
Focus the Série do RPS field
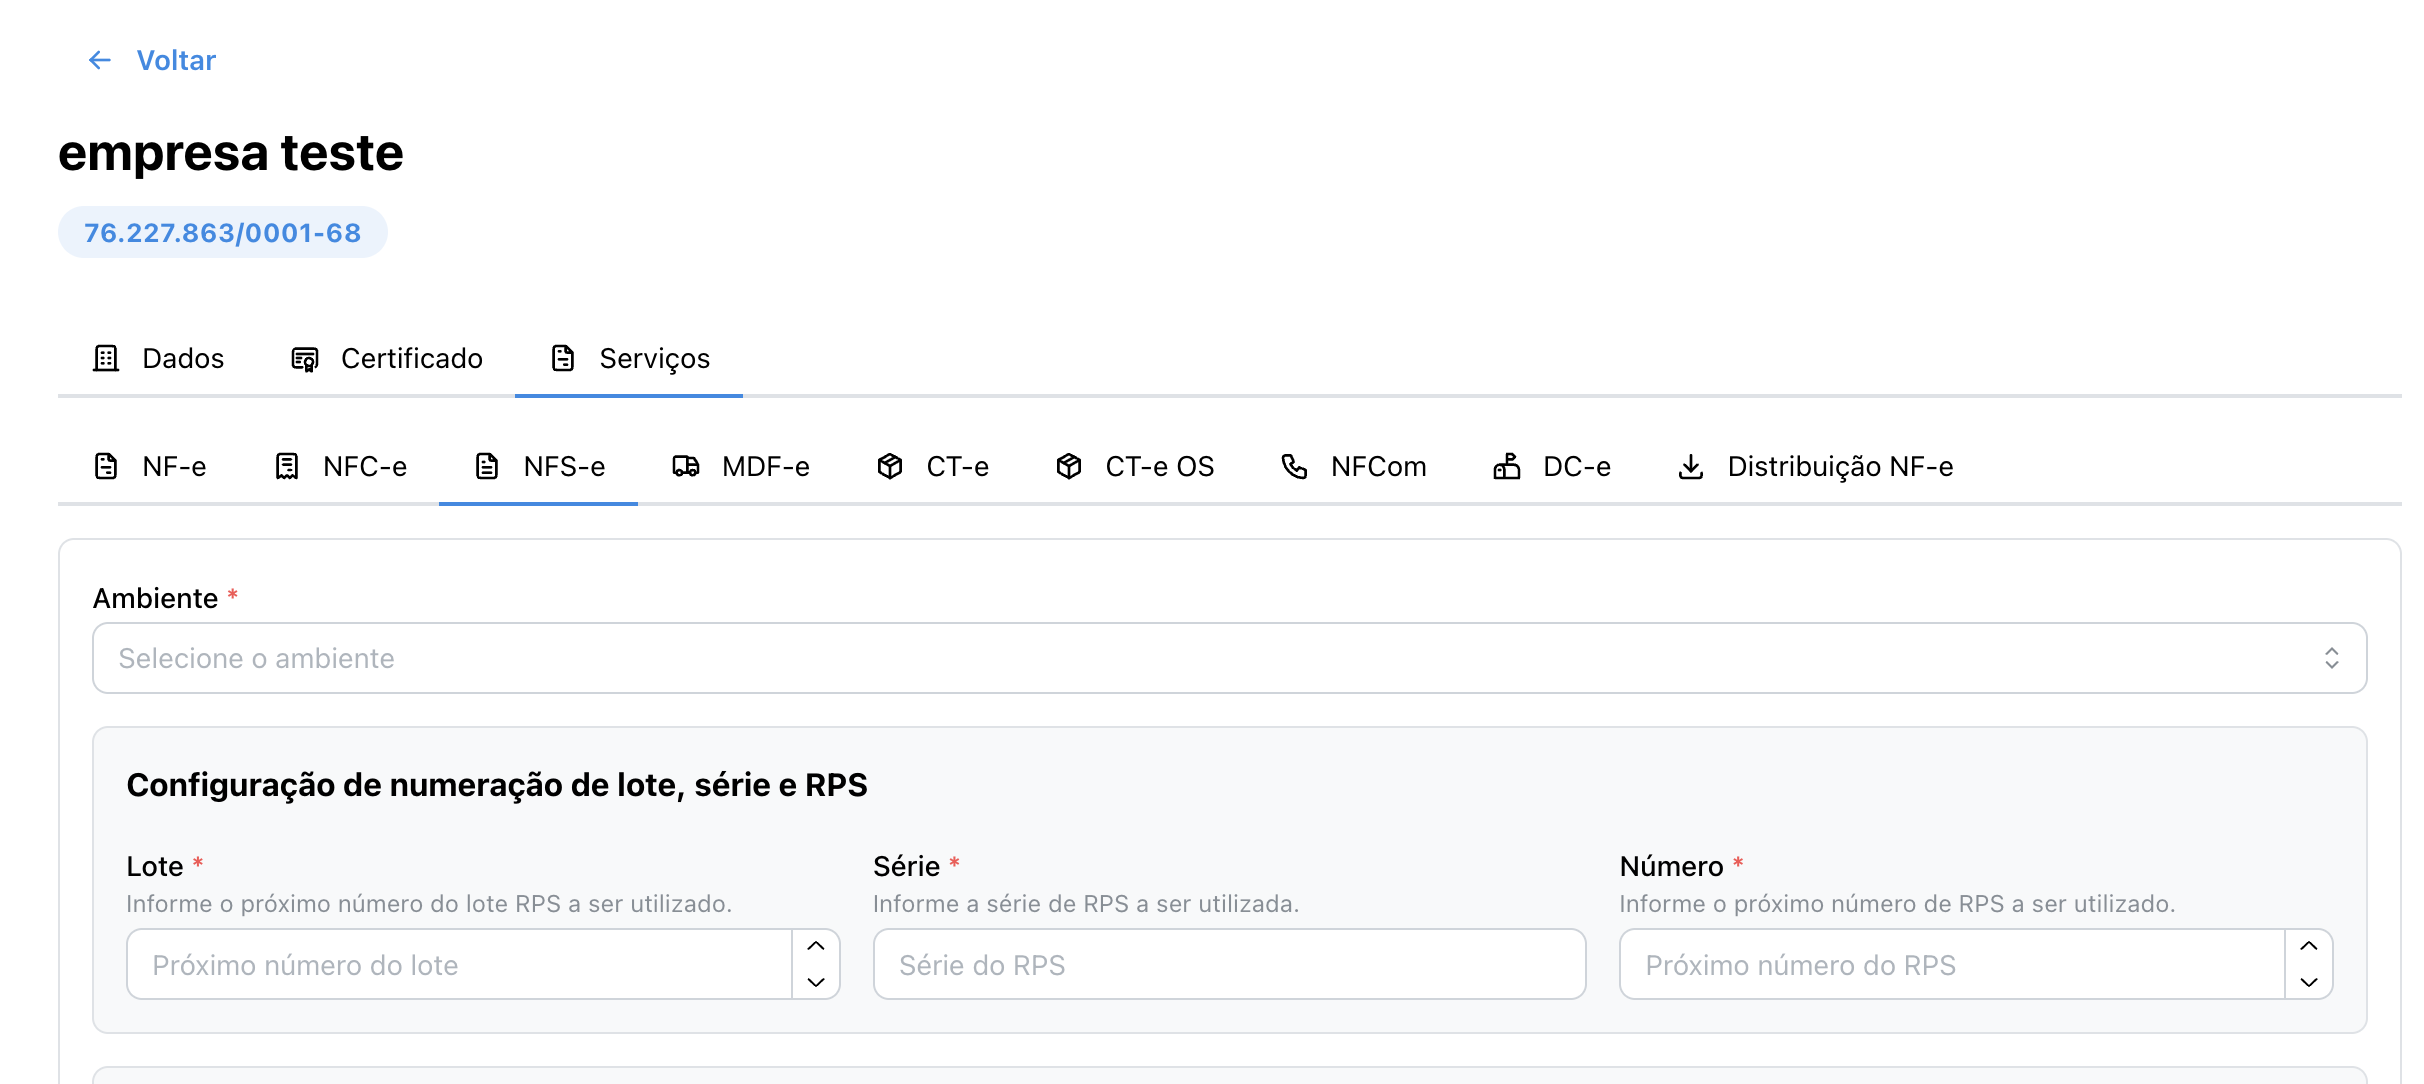(1228, 964)
